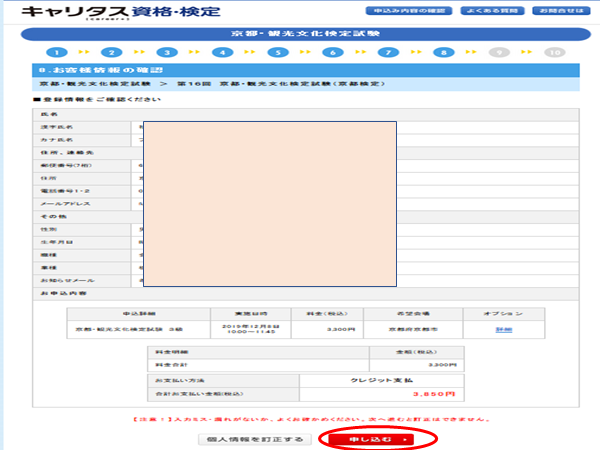Select step 4 circle in progress bar
Viewport: 600px width, 450px height.
click(223, 52)
